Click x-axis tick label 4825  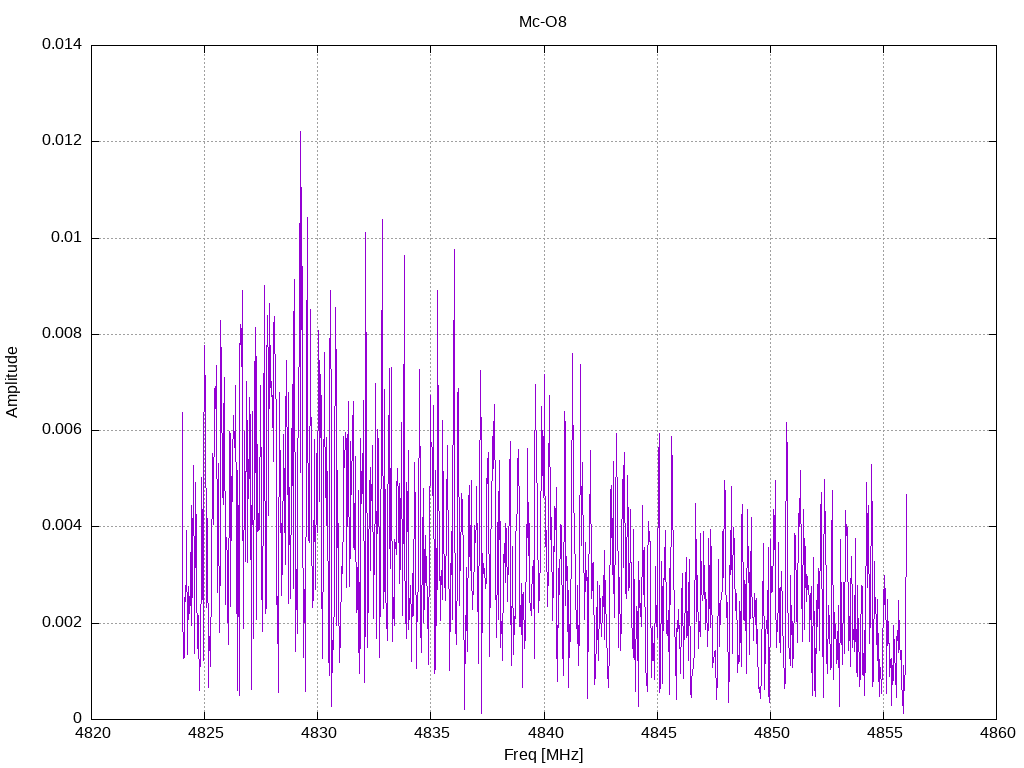(205, 733)
